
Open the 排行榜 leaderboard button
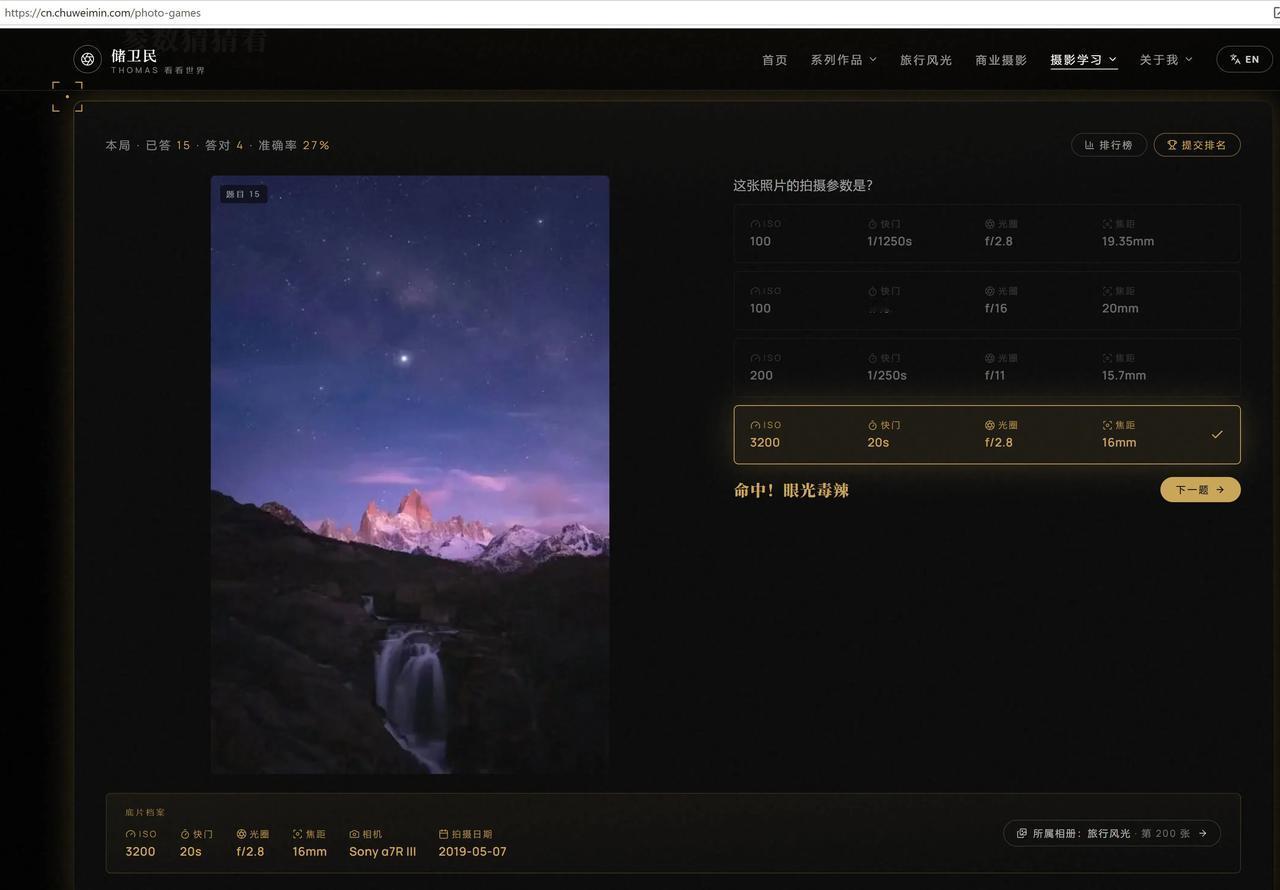[x=1109, y=145]
